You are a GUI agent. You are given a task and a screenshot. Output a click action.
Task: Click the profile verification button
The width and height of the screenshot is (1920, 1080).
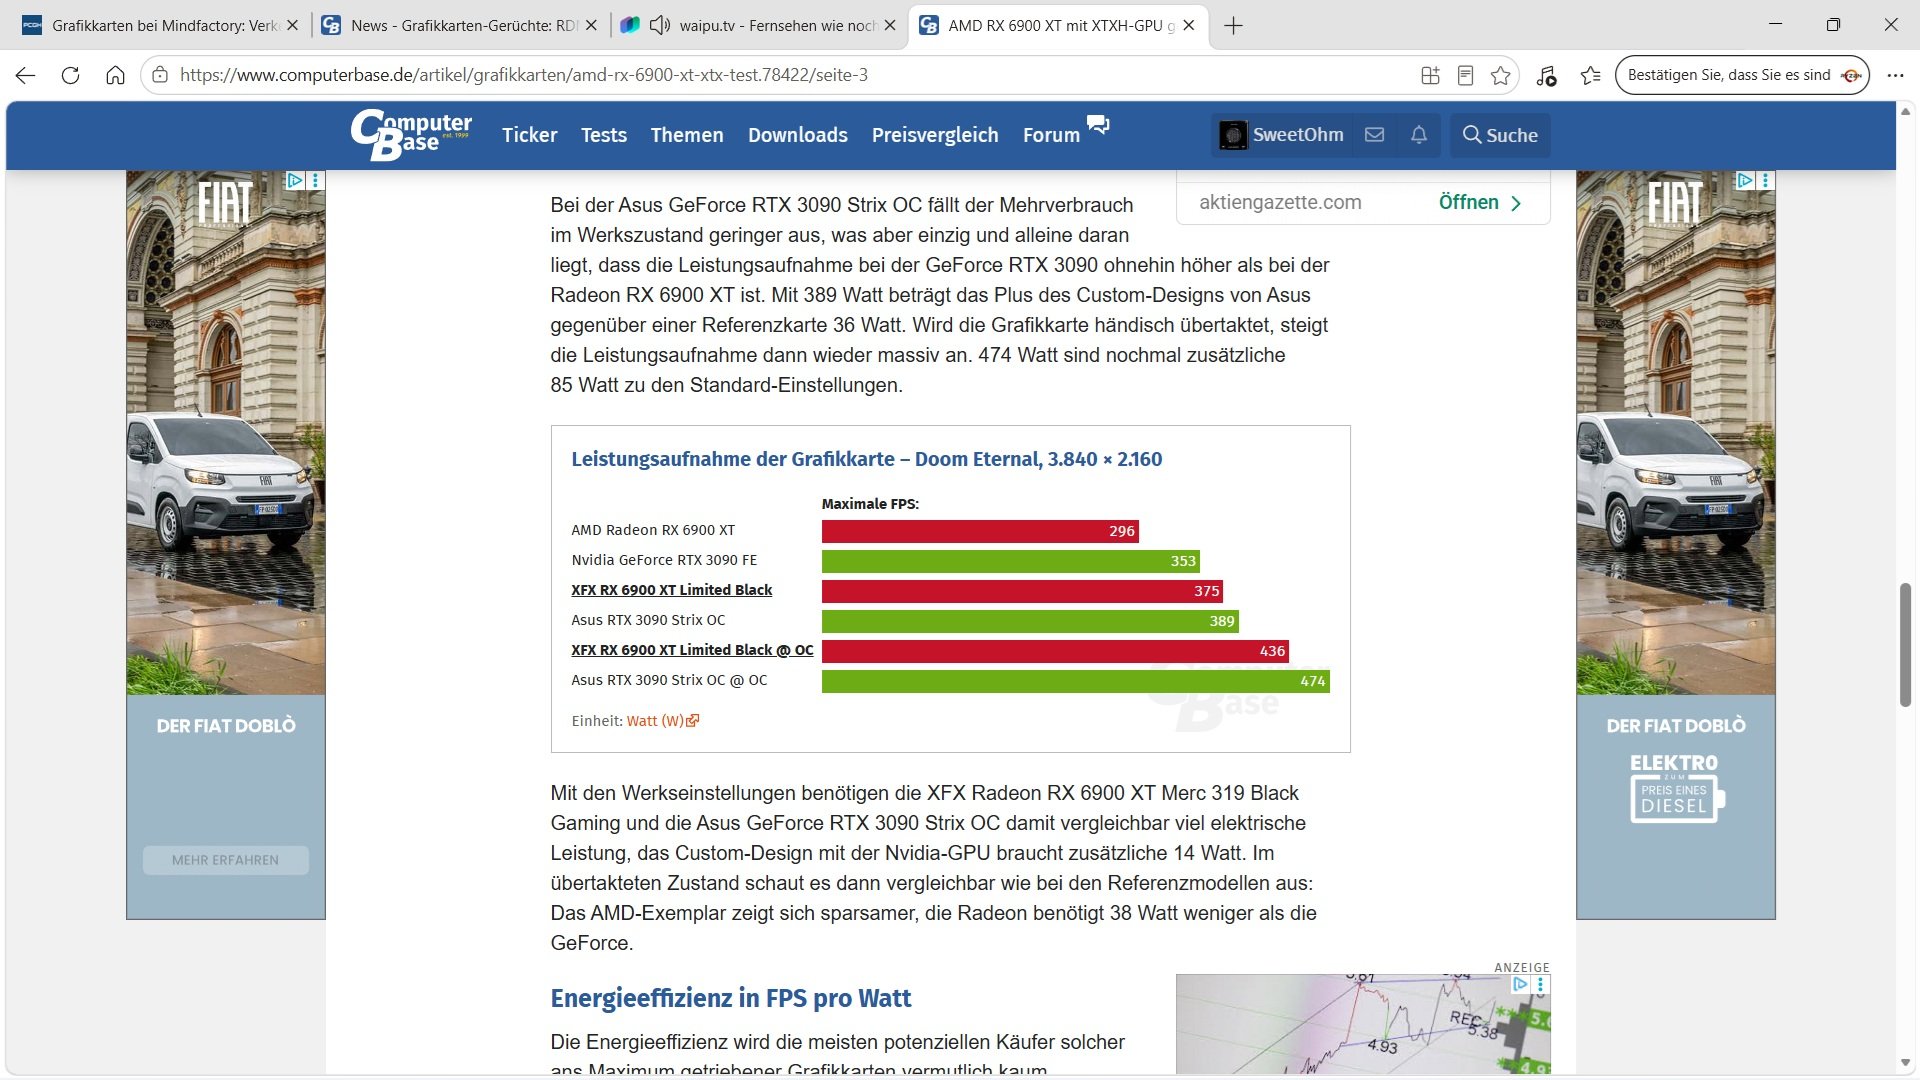coord(1742,75)
